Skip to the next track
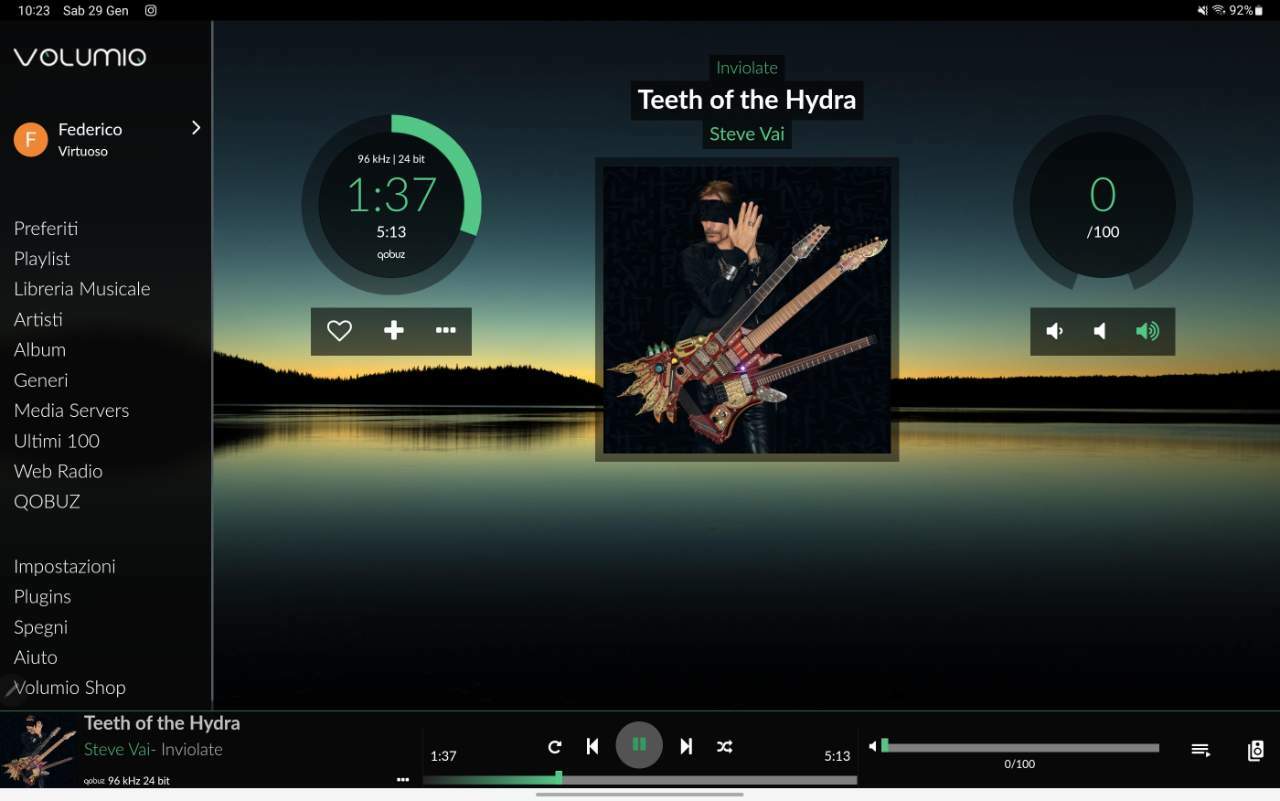Screen dimensions: 1280x801 point(686,746)
